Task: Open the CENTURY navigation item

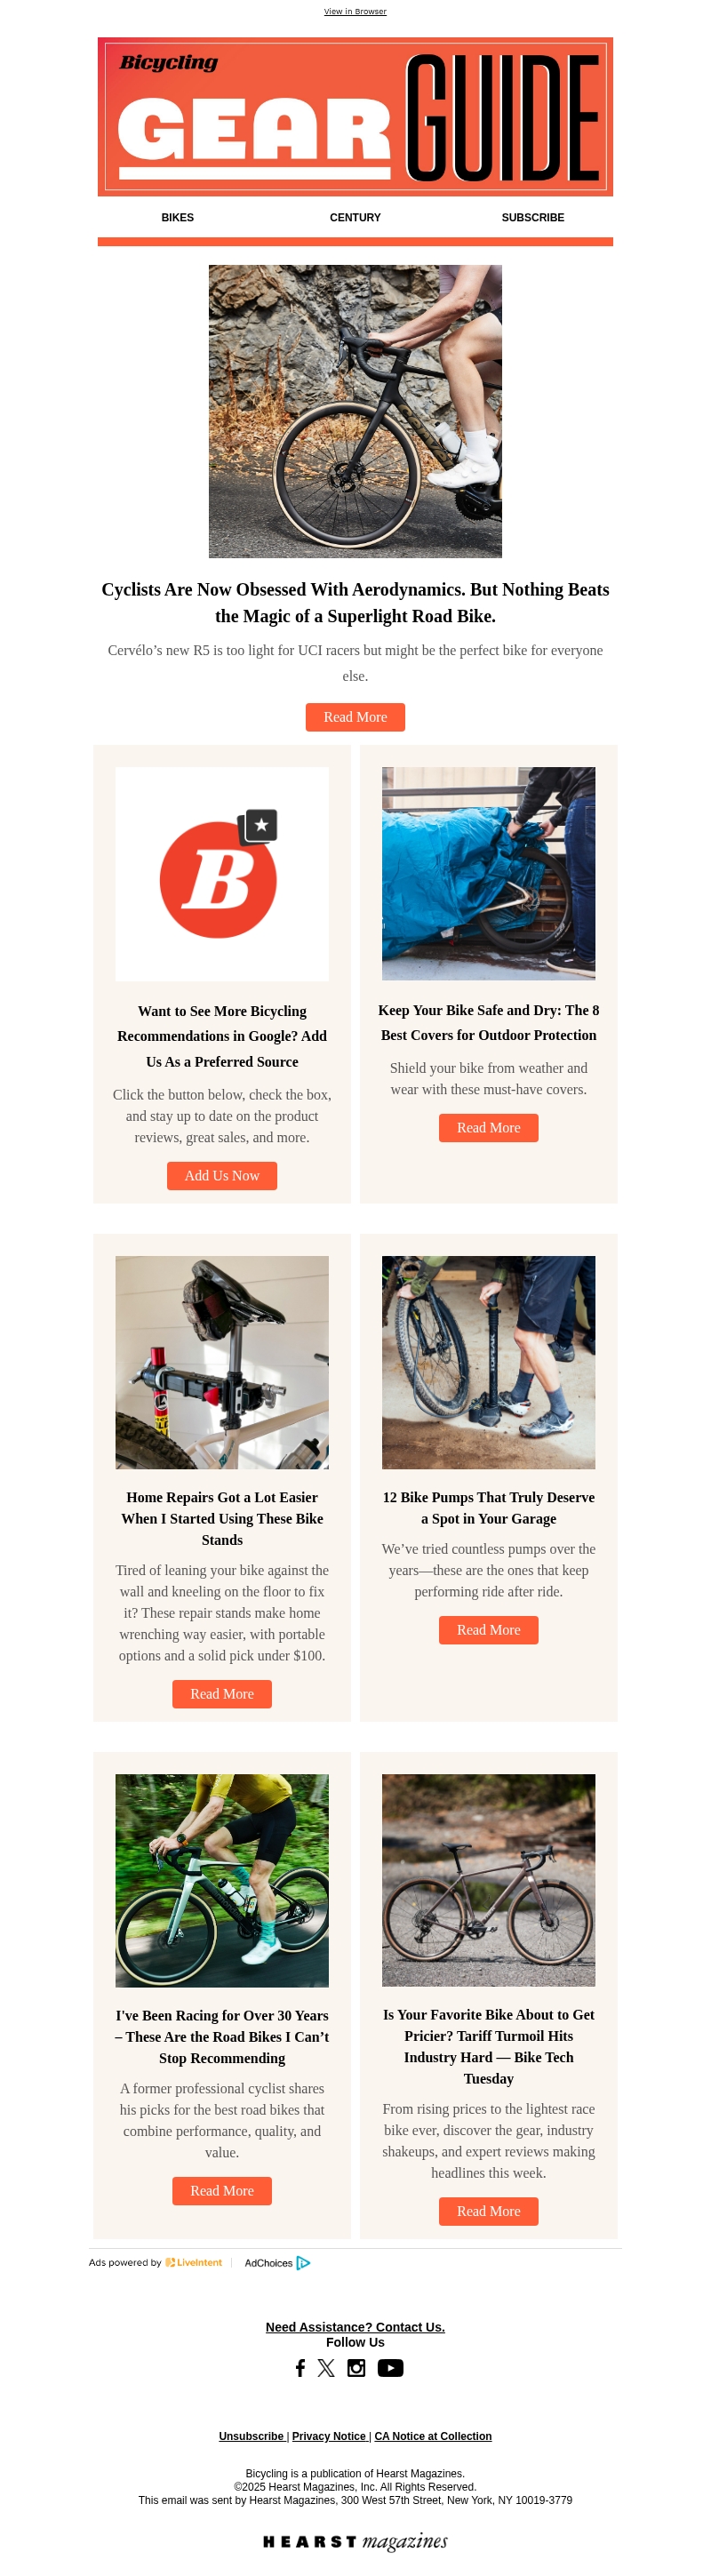Action: pos(355,217)
